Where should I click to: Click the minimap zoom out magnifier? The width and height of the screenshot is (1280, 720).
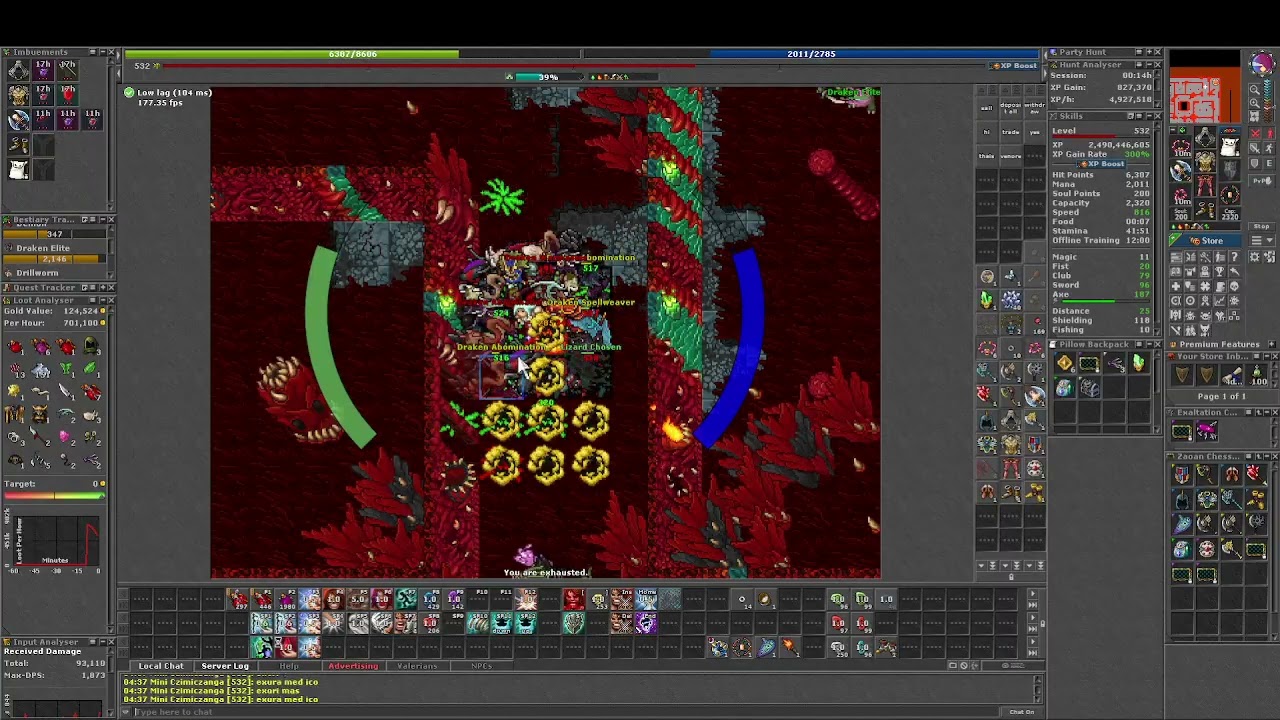tap(1255, 89)
